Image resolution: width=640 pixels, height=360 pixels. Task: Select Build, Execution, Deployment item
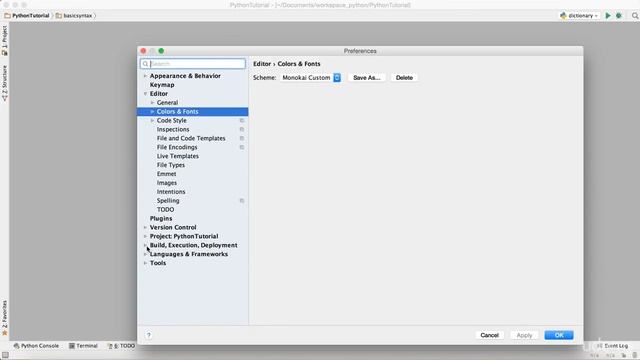(193, 245)
